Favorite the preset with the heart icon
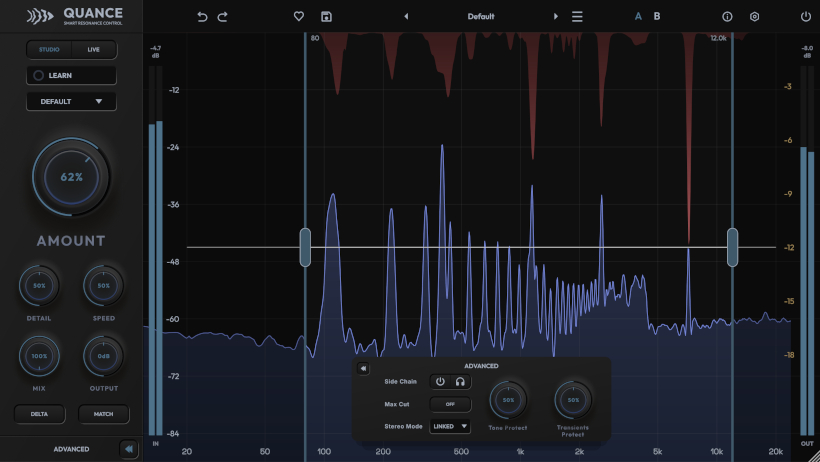 point(299,16)
